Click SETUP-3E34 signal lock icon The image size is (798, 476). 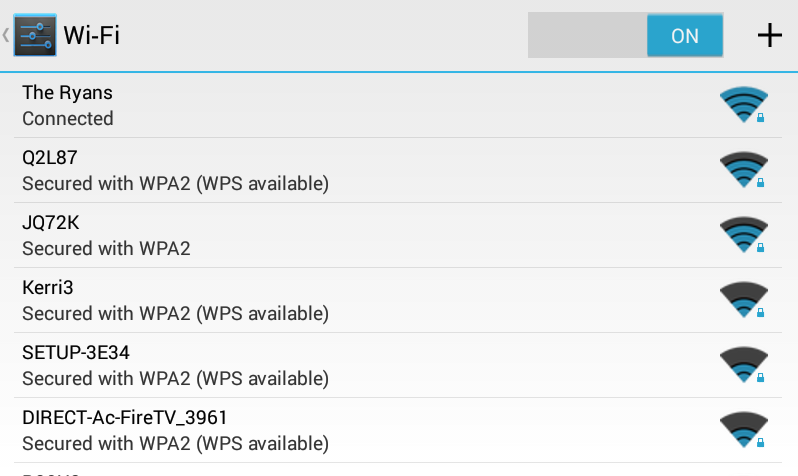[x=743, y=365]
